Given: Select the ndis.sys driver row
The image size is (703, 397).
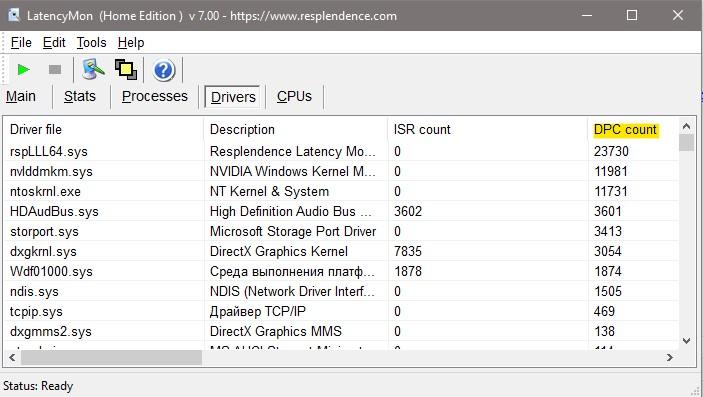Looking at the screenshot, I should click(341, 292).
